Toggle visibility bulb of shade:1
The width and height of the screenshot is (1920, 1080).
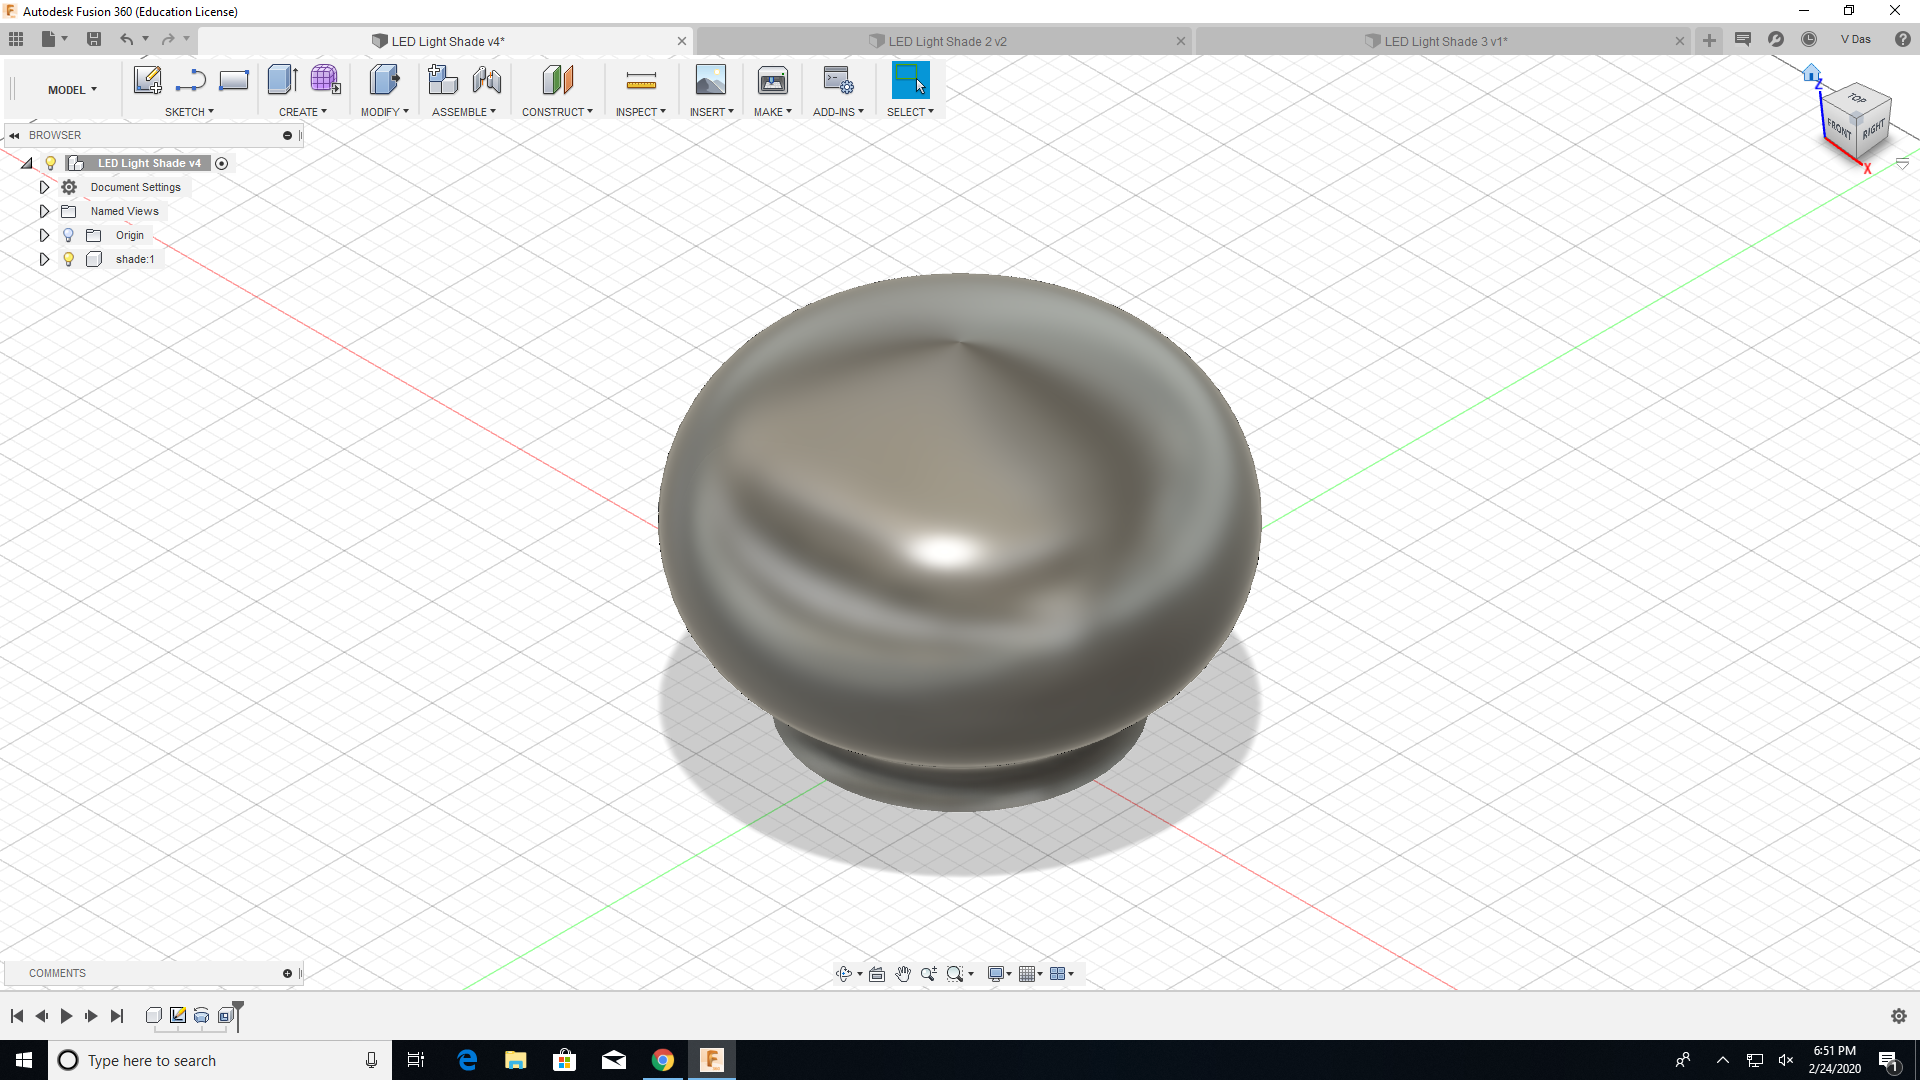coord(68,259)
